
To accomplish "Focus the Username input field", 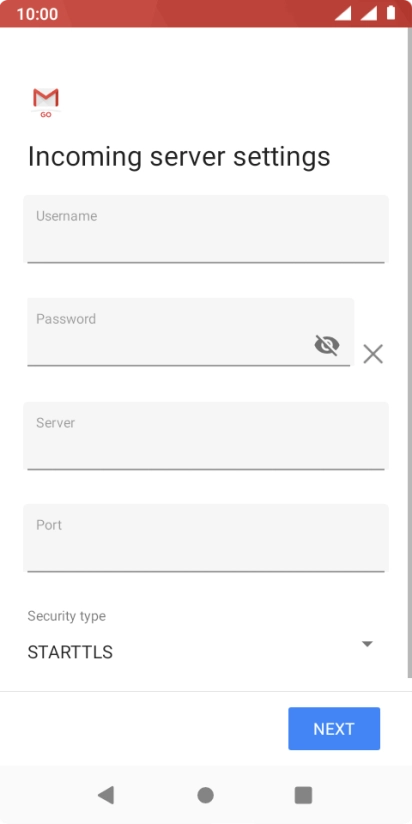I will click(x=206, y=229).
